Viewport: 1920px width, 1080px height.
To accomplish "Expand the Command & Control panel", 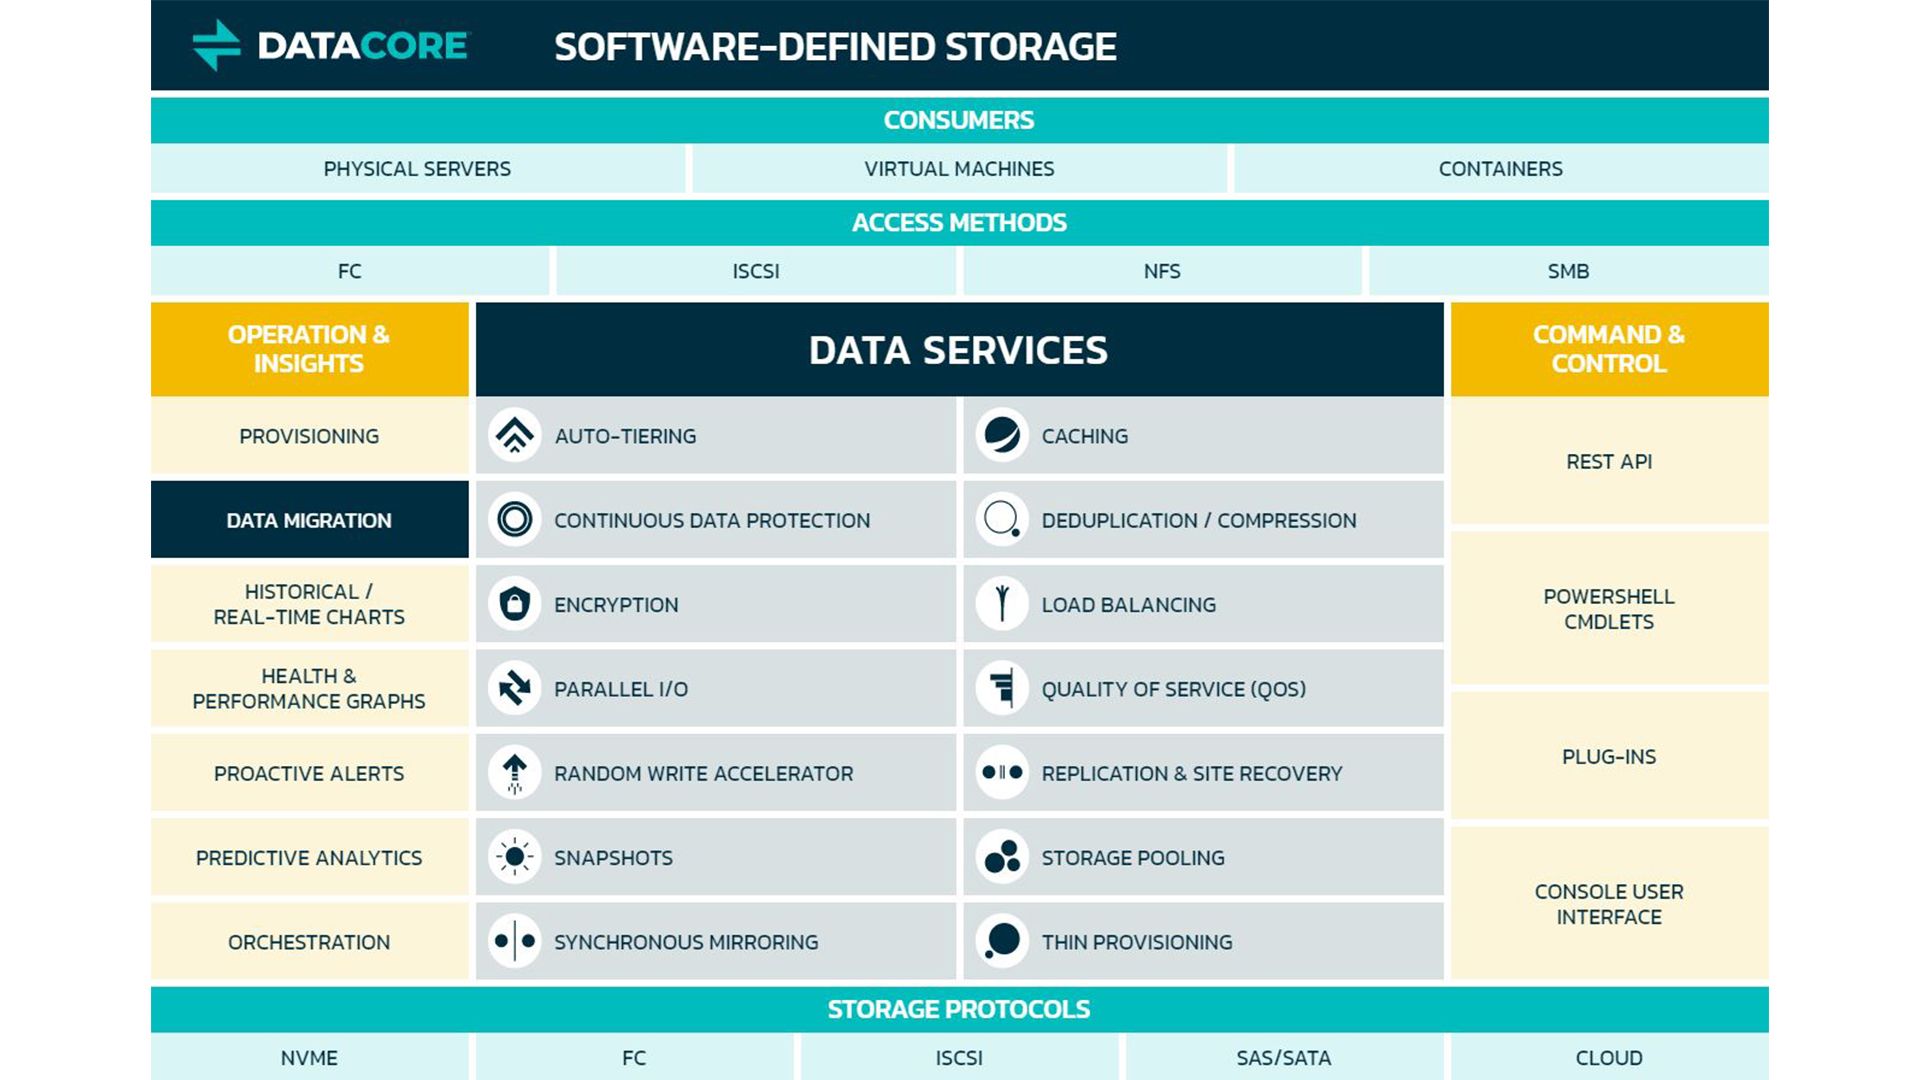I will pos(1607,349).
